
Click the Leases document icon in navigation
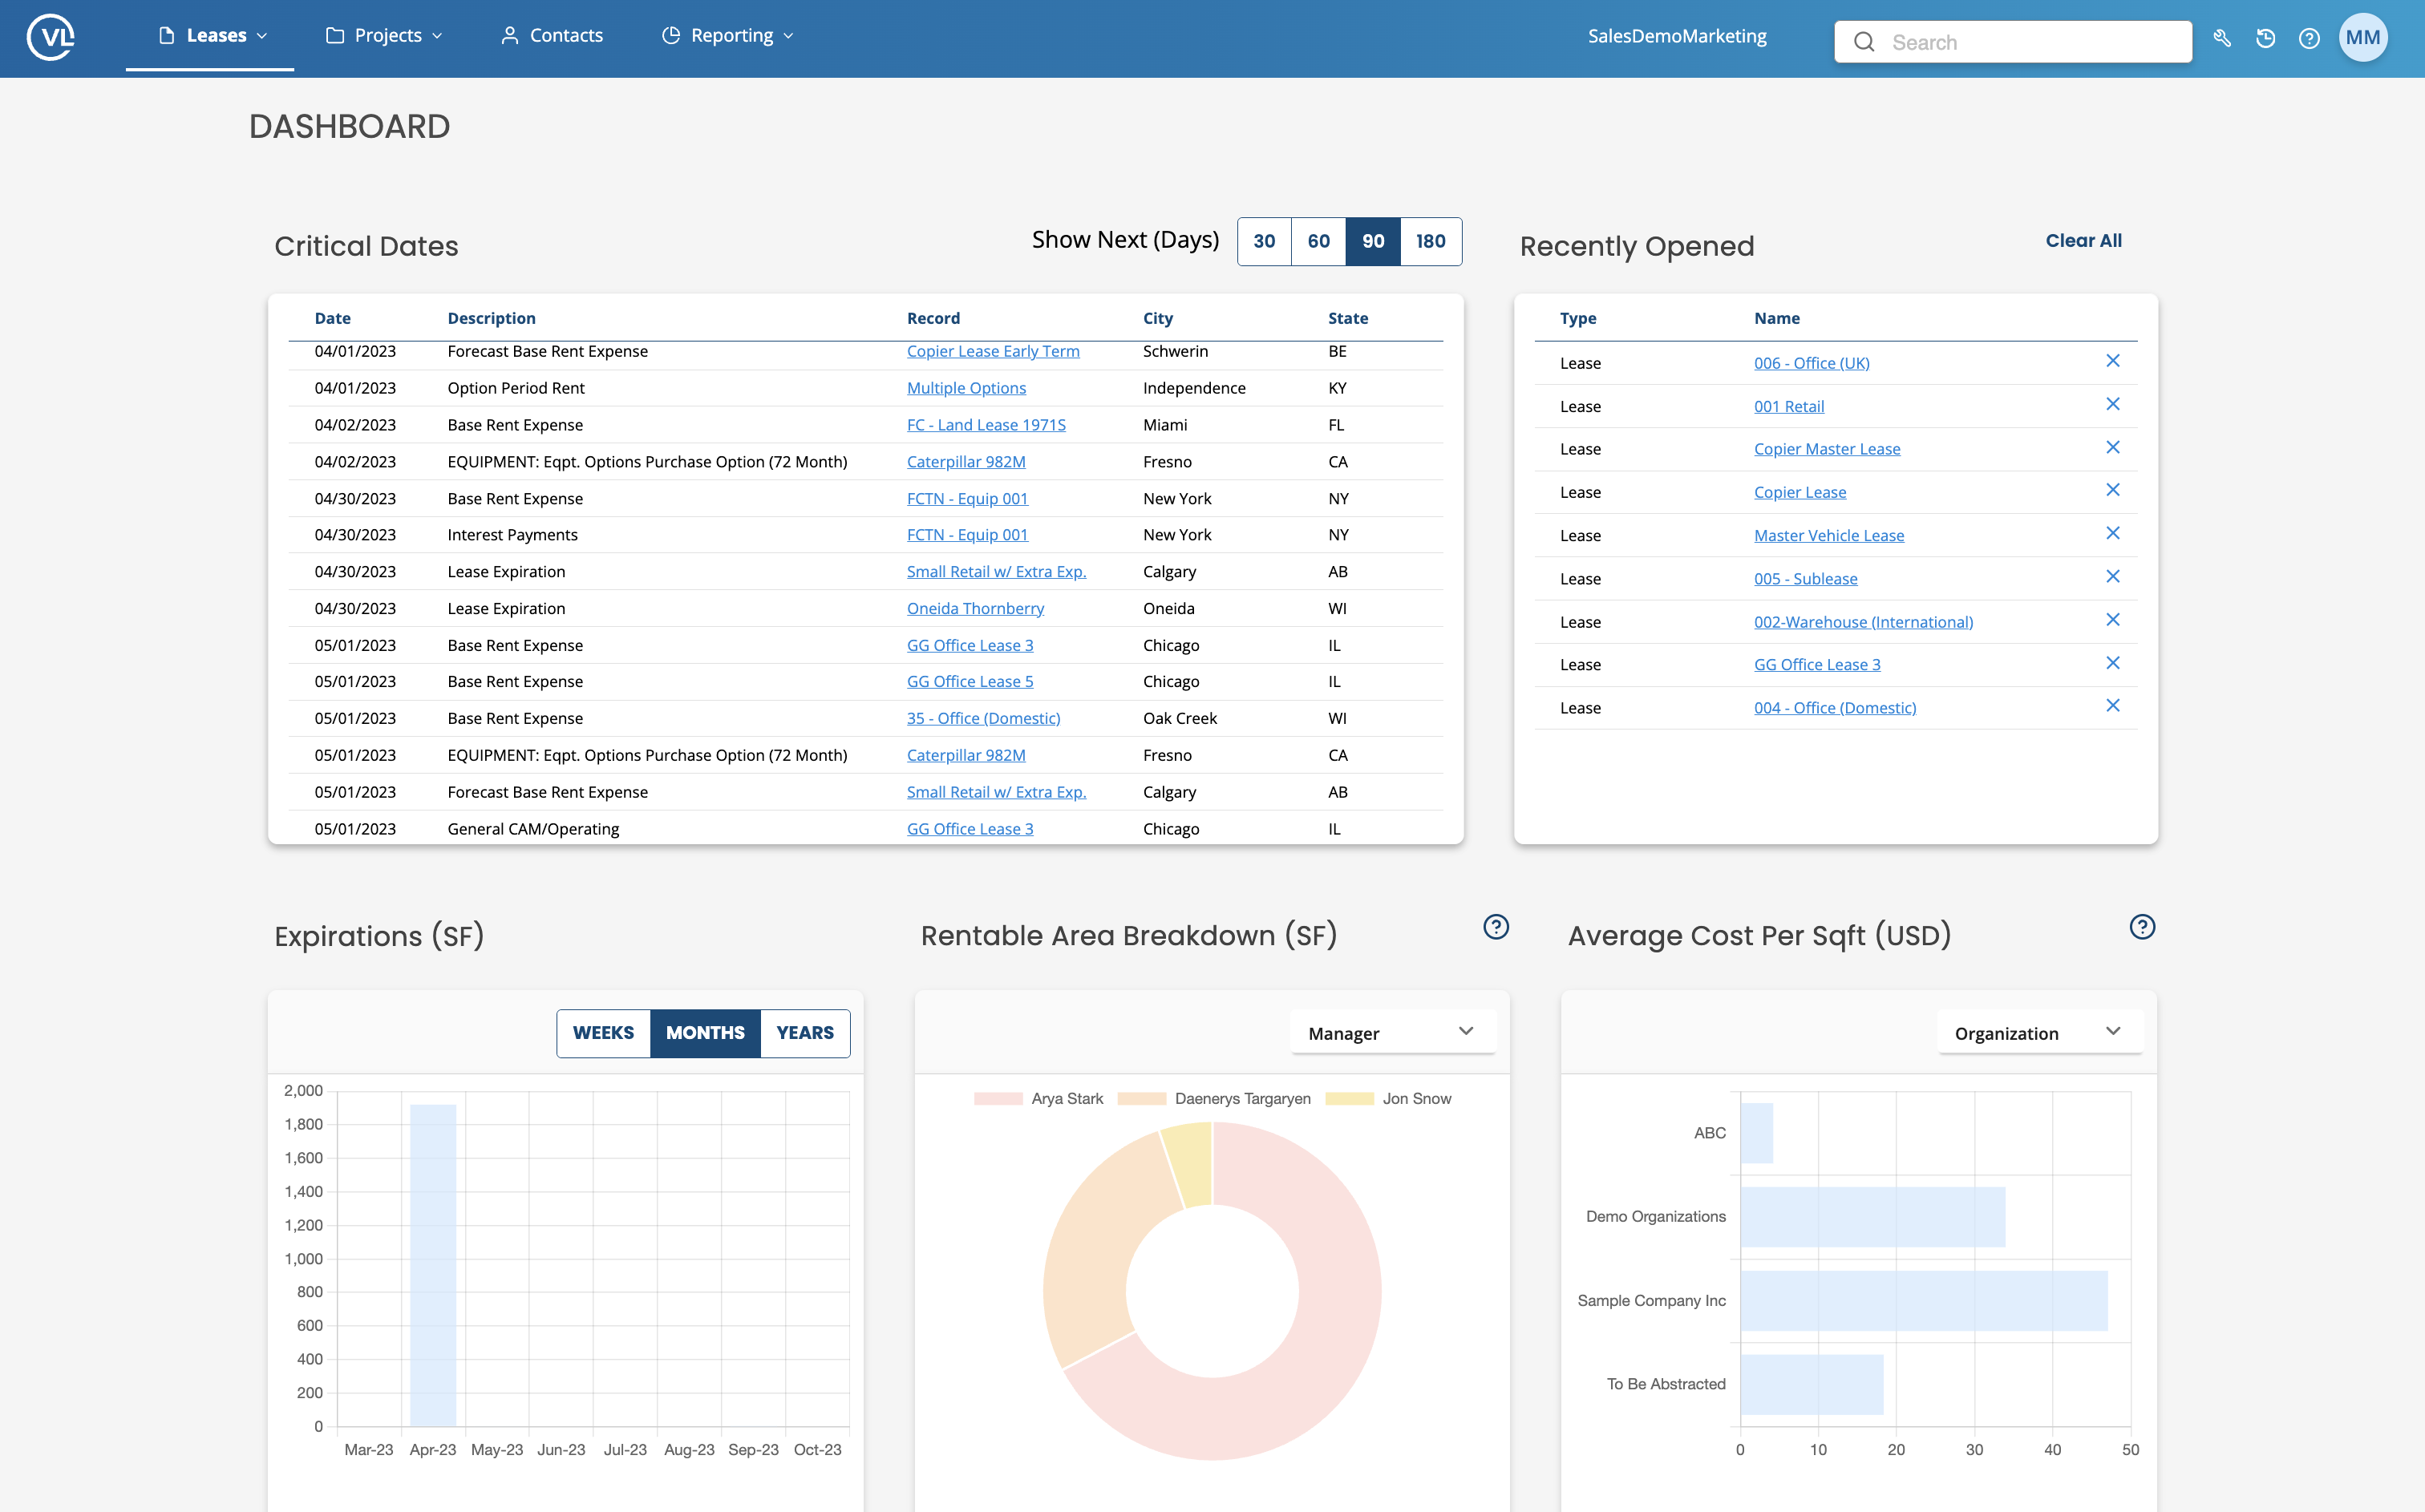[165, 34]
